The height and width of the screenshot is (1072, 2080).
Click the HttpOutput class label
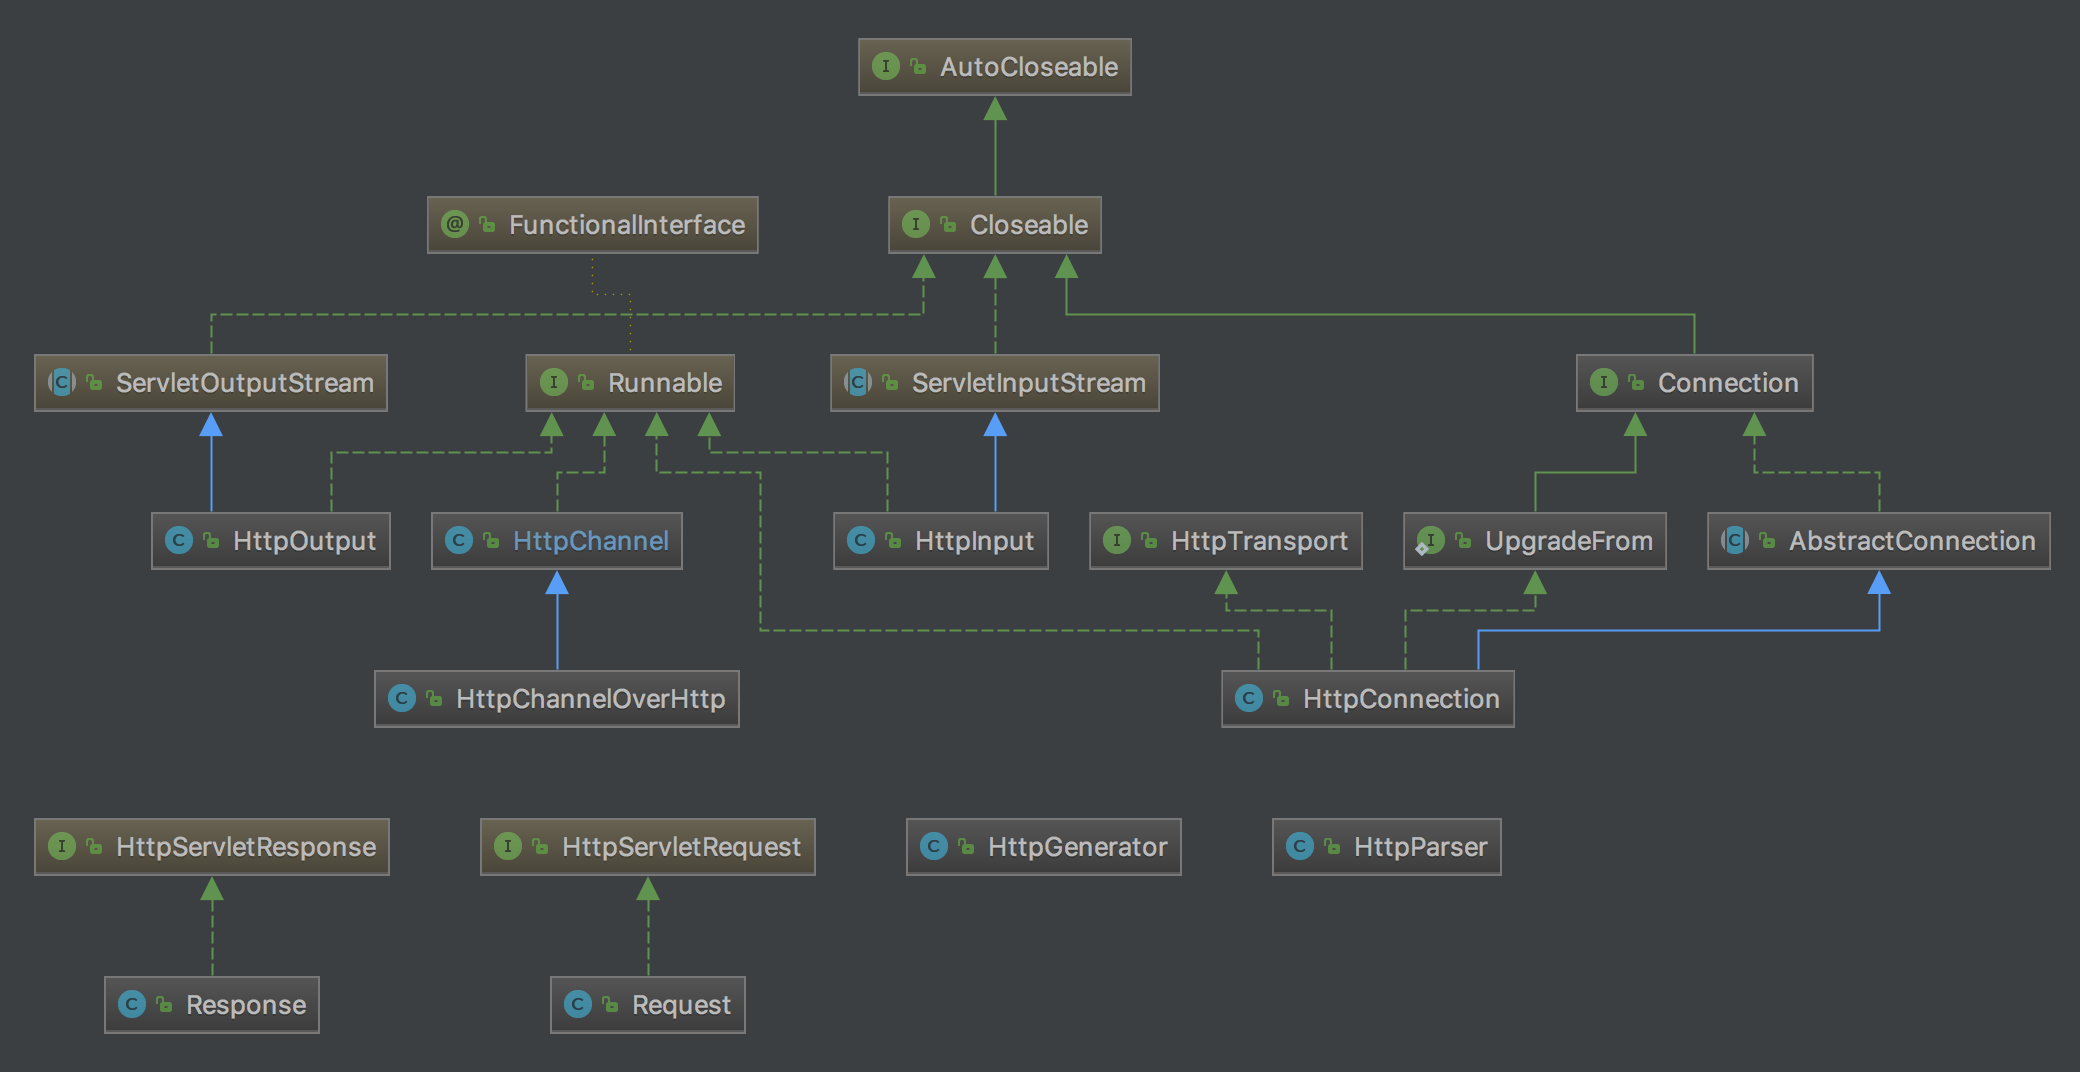click(304, 541)
